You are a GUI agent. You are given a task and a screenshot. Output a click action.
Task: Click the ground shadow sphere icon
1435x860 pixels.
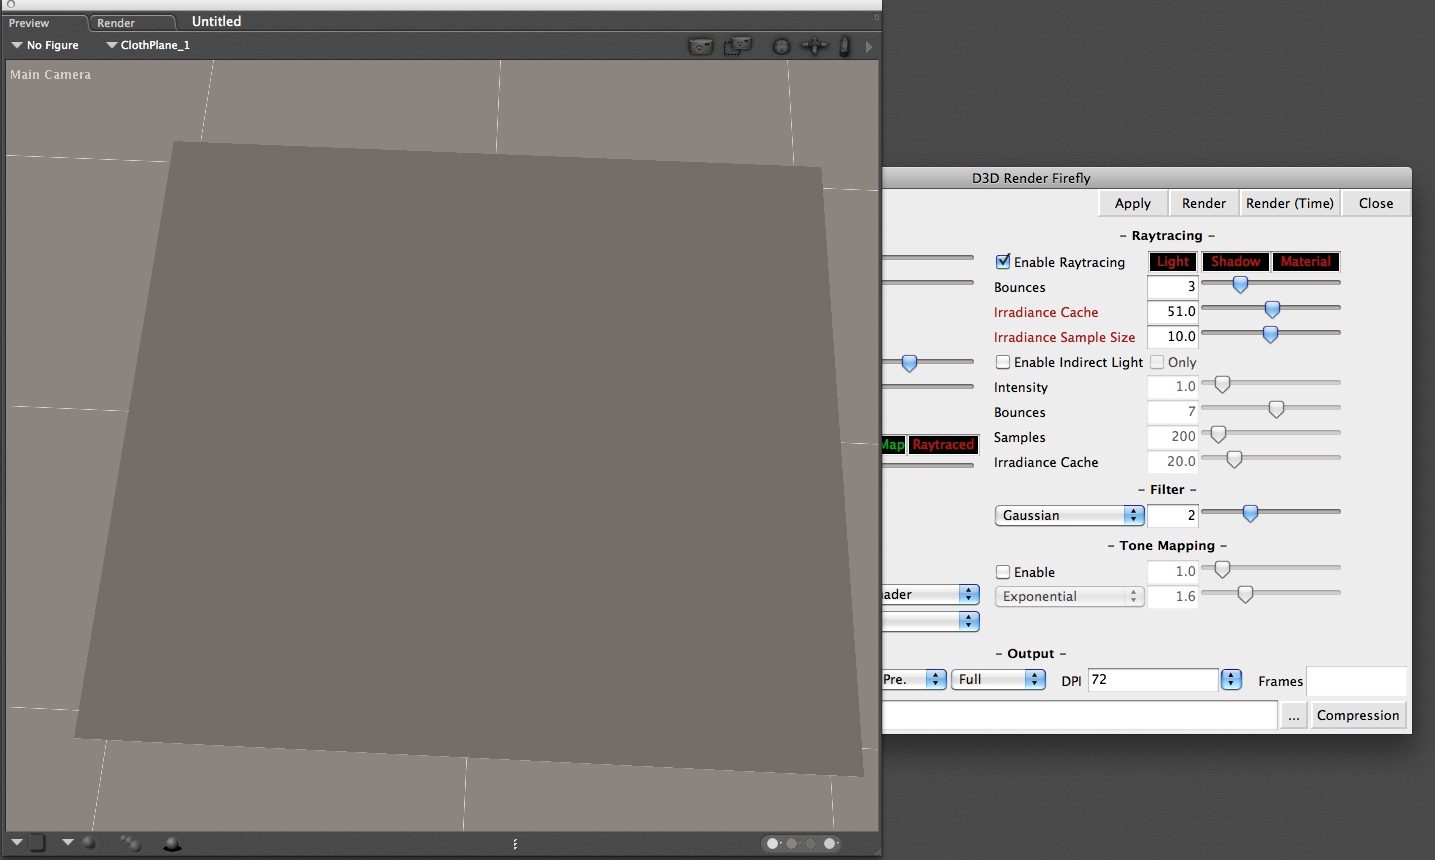pyautogui.click(x=172, y=843)
